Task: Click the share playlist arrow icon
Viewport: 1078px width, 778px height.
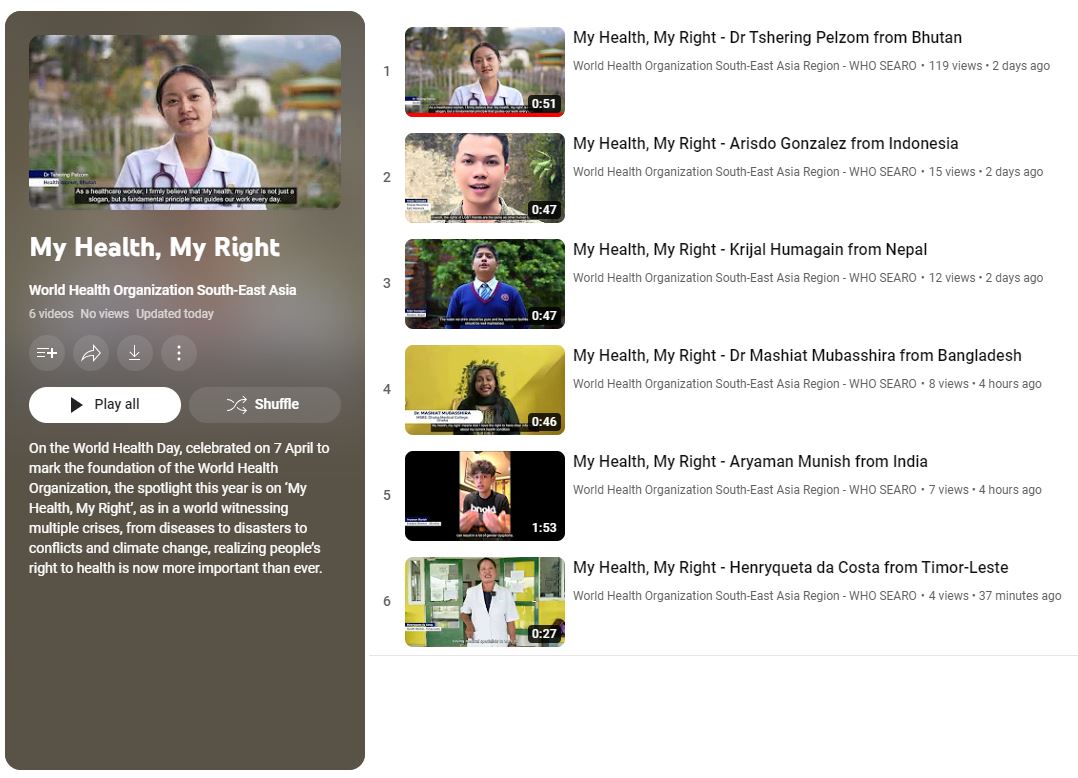Action: tap(91, 353)
